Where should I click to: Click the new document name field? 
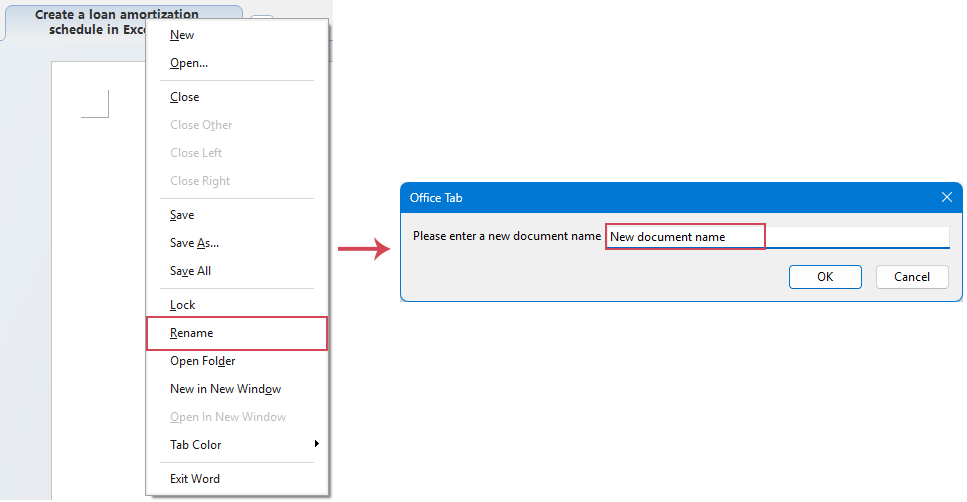coord(776,237)
